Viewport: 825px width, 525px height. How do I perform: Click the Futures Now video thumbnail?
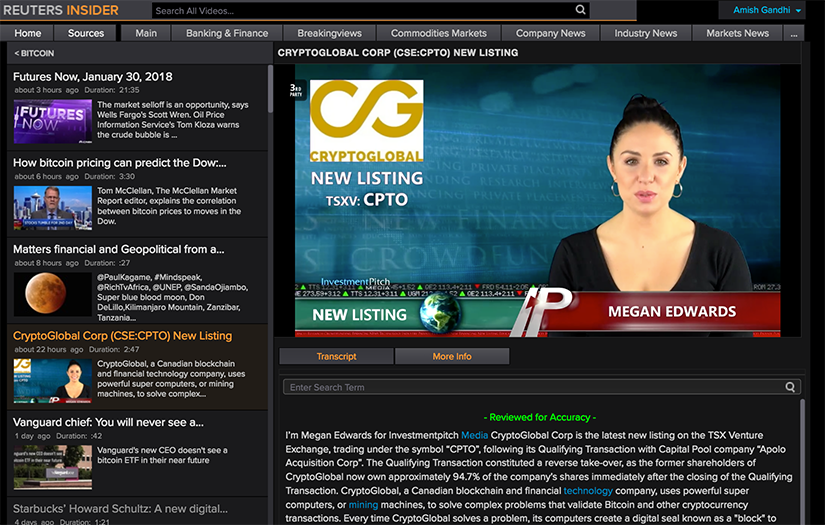53,122
